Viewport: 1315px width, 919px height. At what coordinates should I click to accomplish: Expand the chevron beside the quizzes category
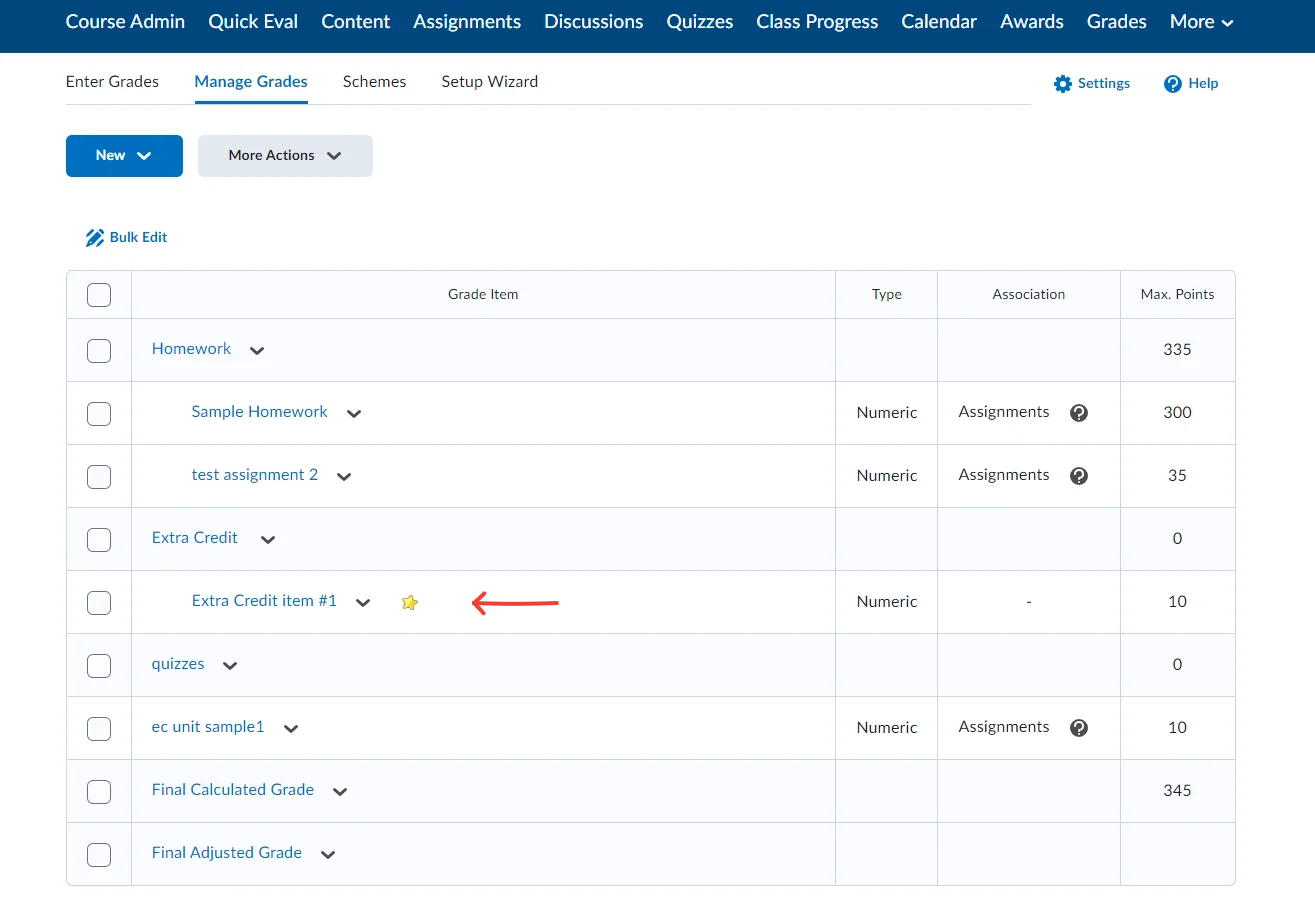(228, 664)
